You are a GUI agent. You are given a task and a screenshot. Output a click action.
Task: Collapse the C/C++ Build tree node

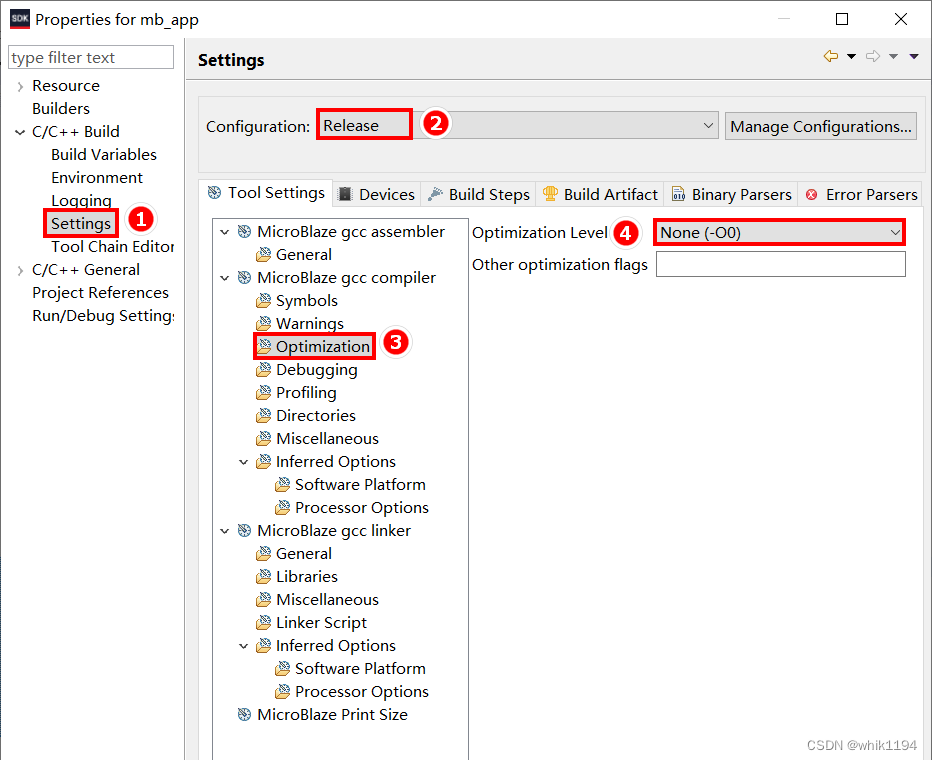pos(20,133)
